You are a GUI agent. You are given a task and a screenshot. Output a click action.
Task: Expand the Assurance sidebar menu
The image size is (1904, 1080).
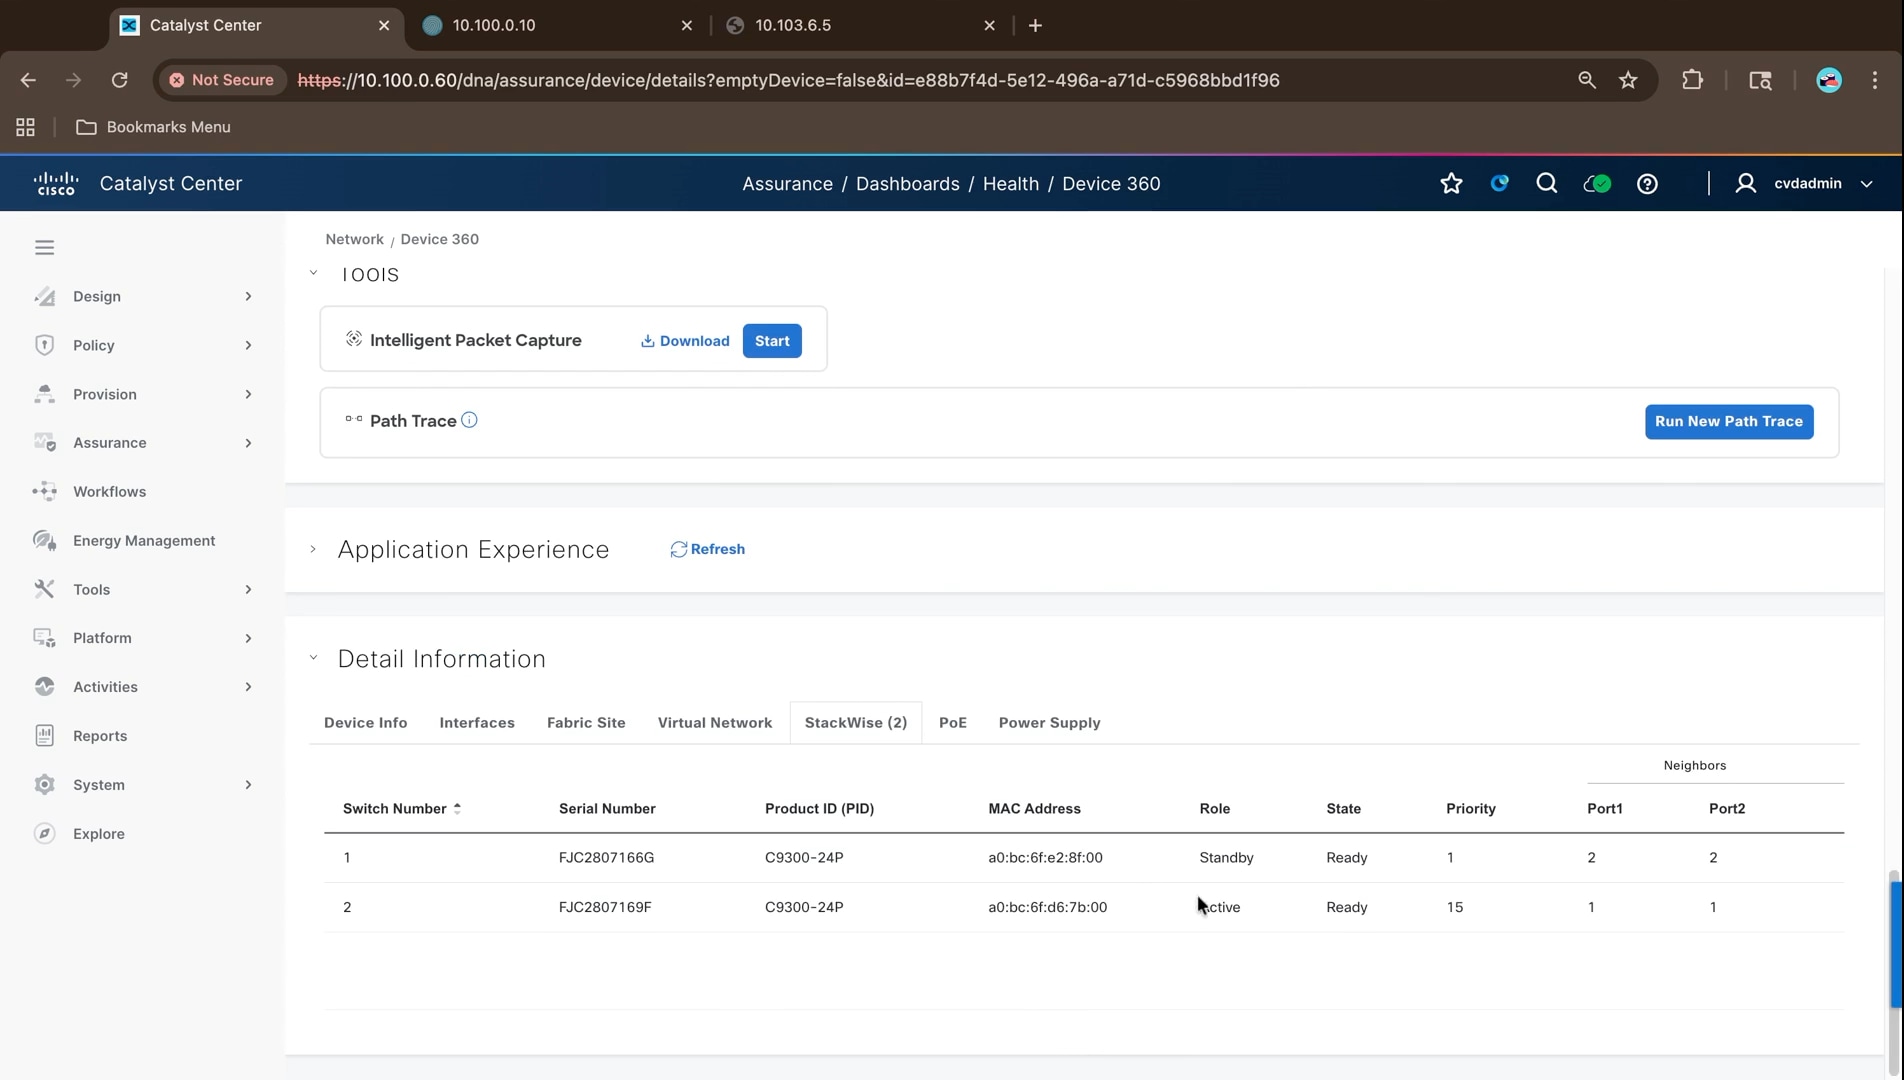click(x=248, y=443)
